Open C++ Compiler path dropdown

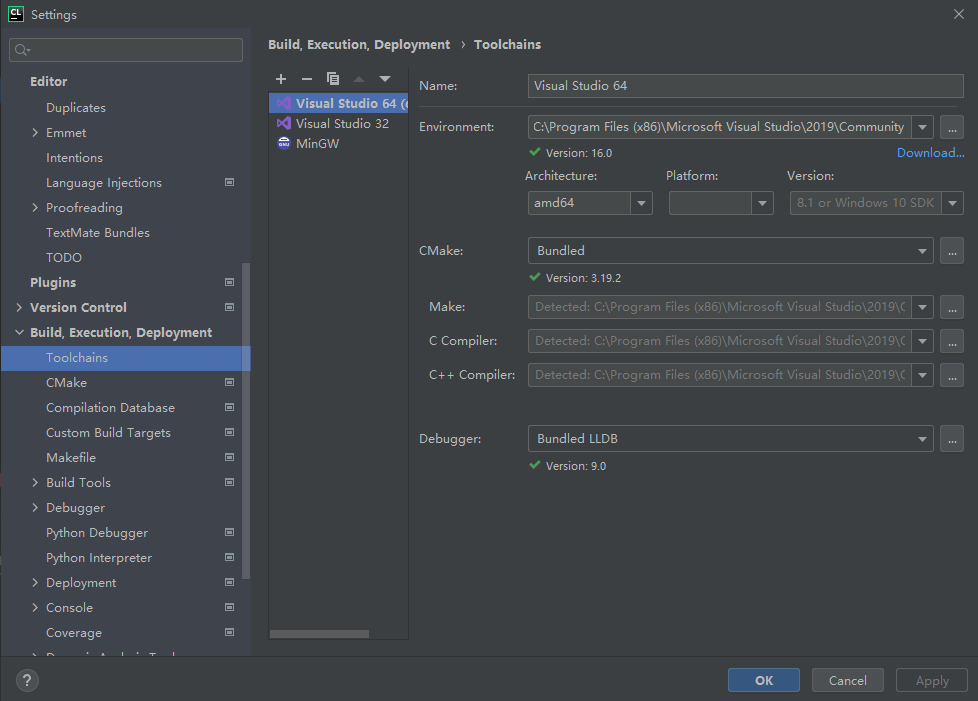point(922,375)
